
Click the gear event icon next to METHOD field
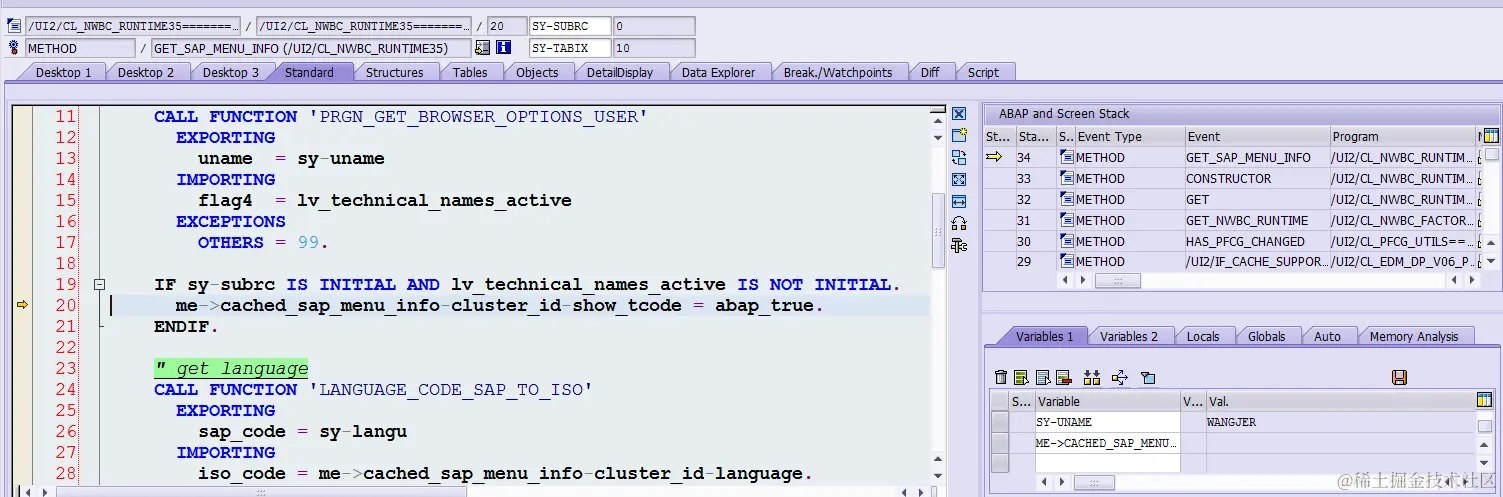[x=14, y=48]
